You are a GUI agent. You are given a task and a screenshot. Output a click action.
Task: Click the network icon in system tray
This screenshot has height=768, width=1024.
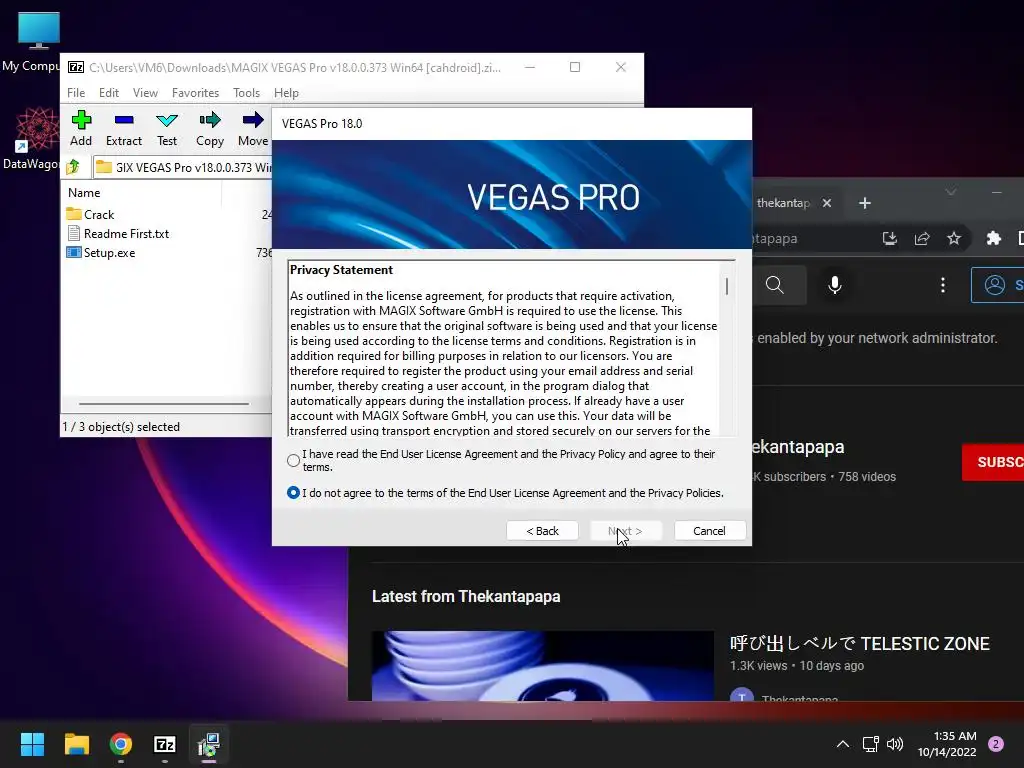[871, 744]
